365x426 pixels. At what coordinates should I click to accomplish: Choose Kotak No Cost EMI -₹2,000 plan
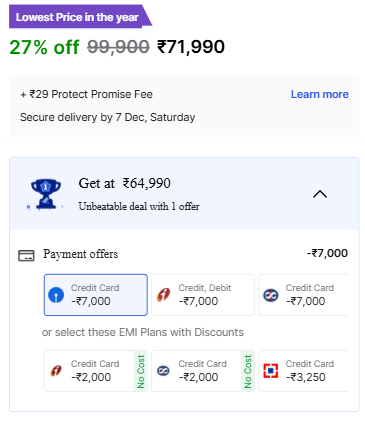click(203, 371)
